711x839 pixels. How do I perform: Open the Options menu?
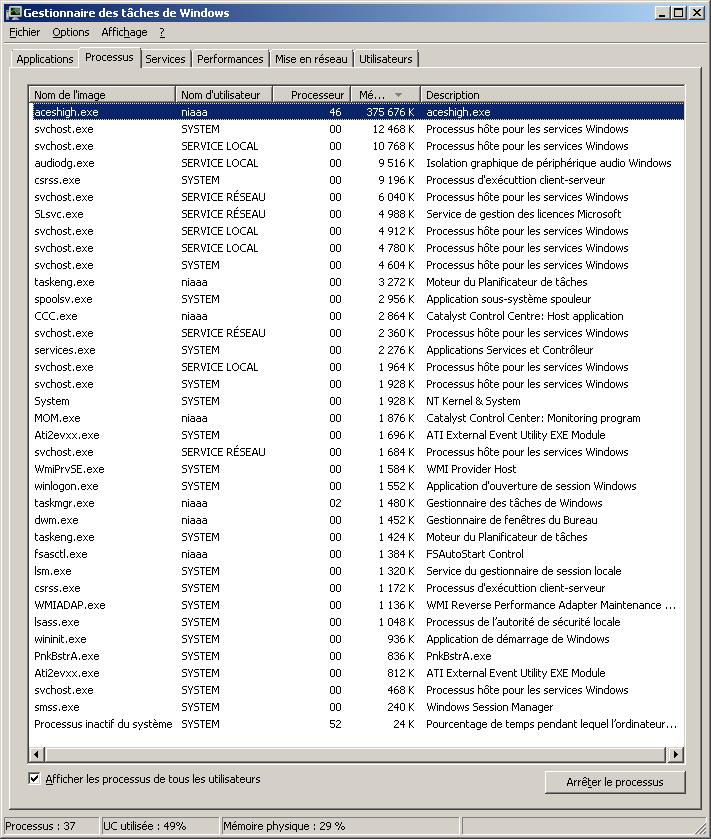[x=71, y=33]
